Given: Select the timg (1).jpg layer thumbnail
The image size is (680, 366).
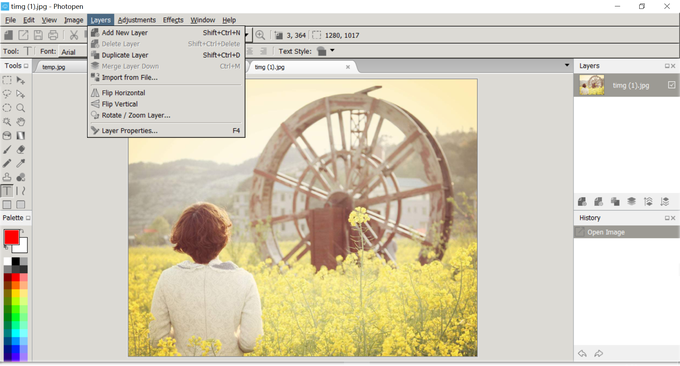Looking at the screenshot, I should click(592, 85).
